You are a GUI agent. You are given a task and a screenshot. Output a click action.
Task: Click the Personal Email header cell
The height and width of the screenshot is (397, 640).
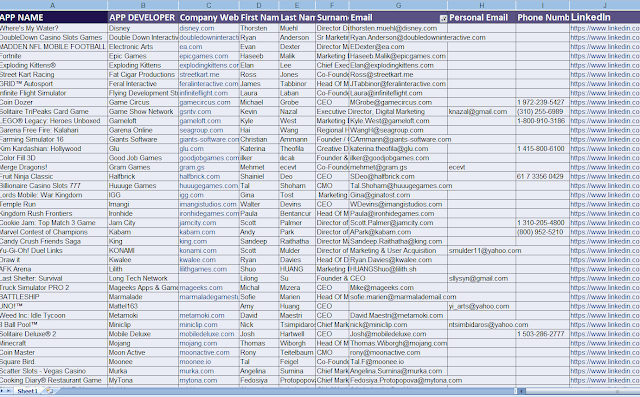click(482, 17)
